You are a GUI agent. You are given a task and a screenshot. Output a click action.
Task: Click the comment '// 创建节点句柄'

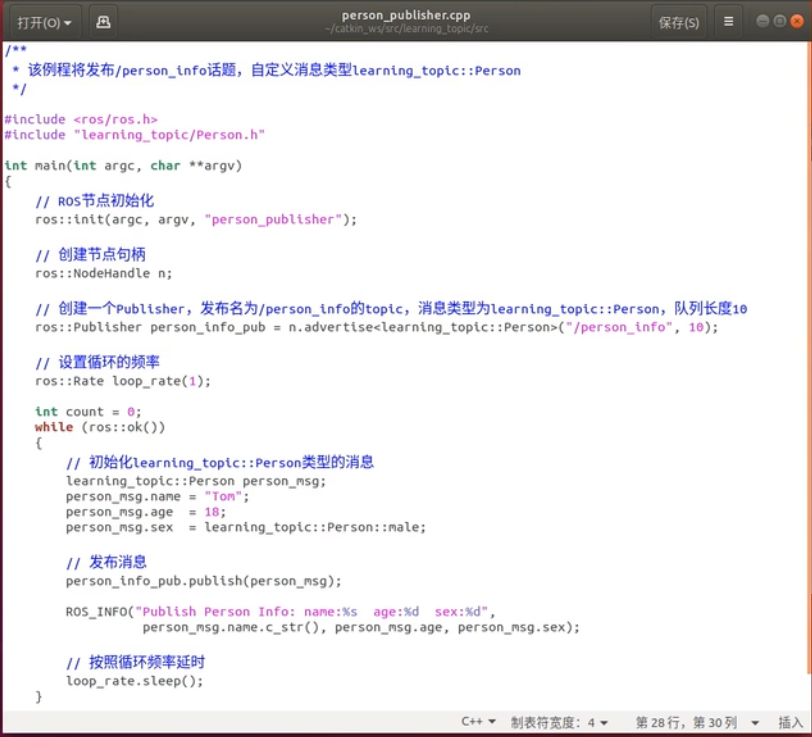pos(91,255)
